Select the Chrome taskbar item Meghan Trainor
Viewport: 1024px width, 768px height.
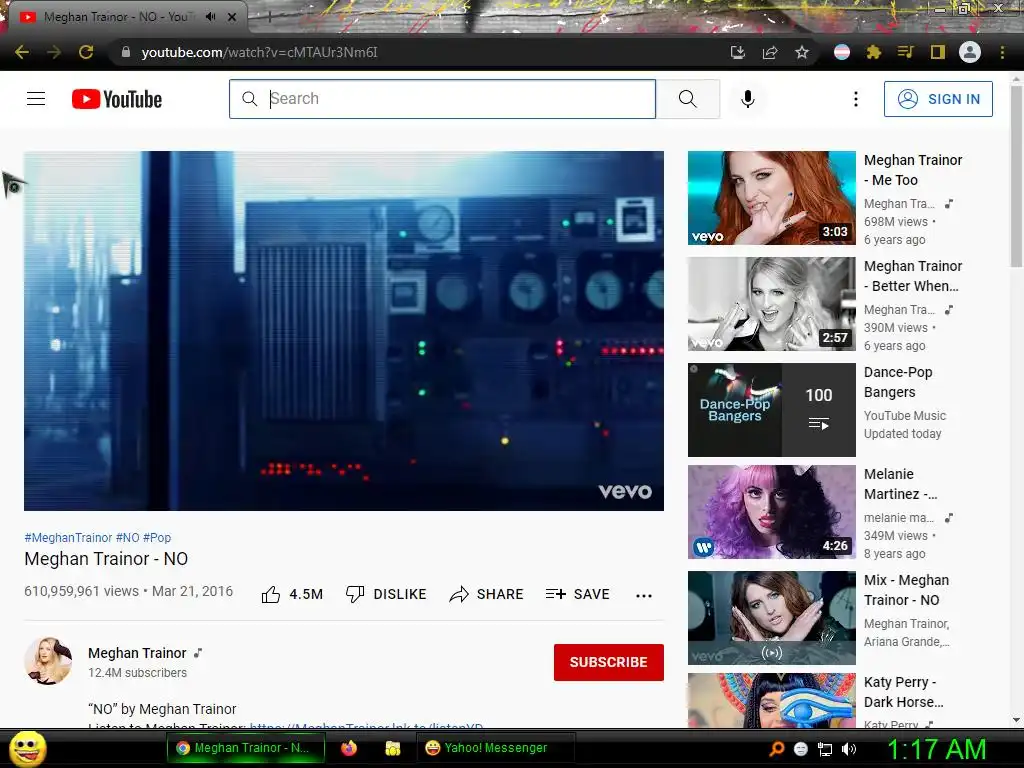[x=247, y=748]
